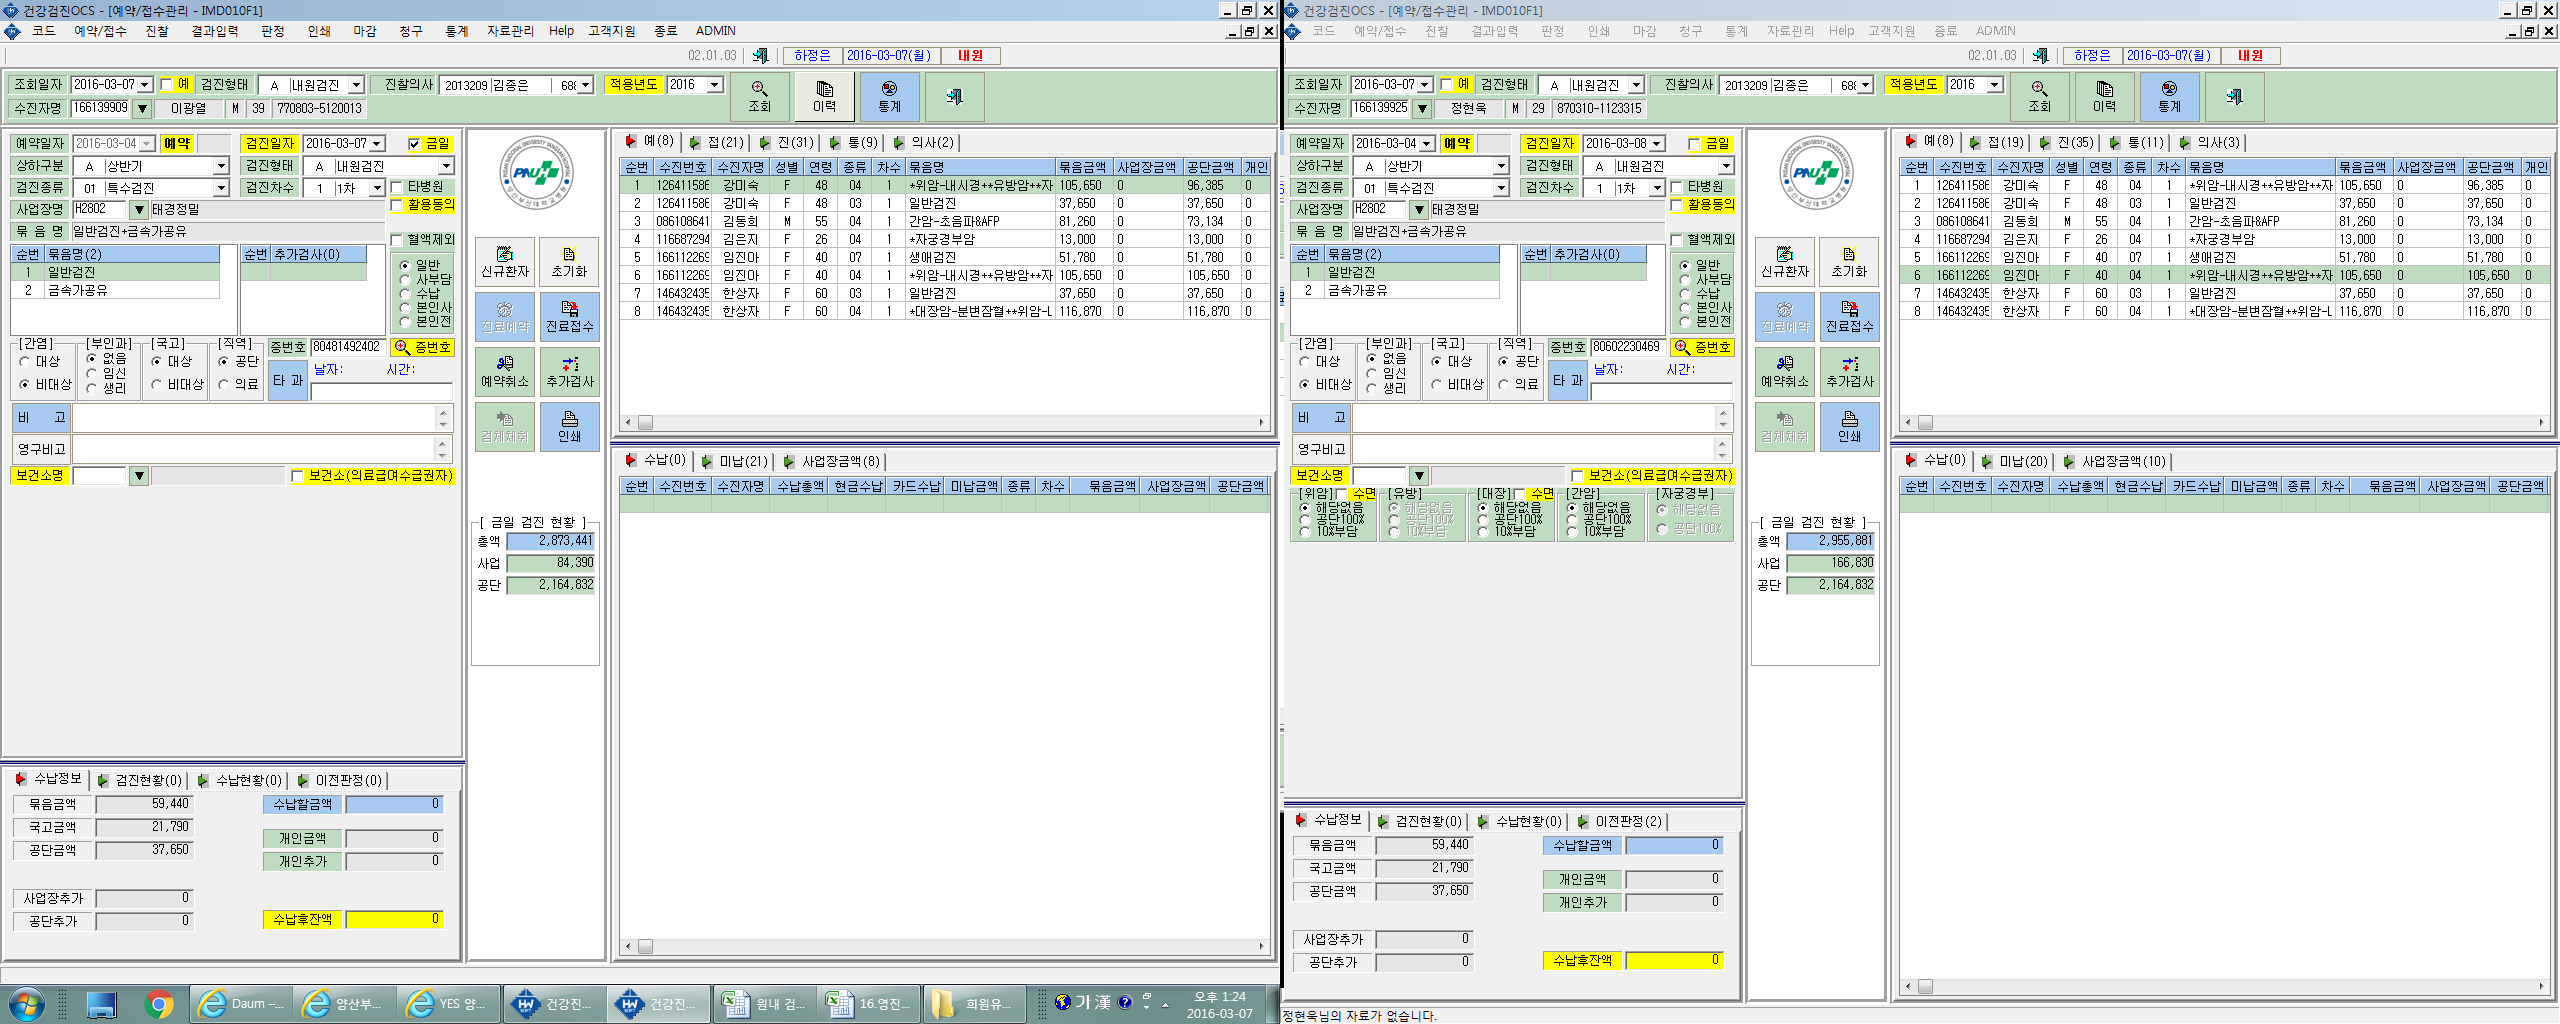Open the 검진일자 dropdown showing 2016-03-08

pos(1657,144)
